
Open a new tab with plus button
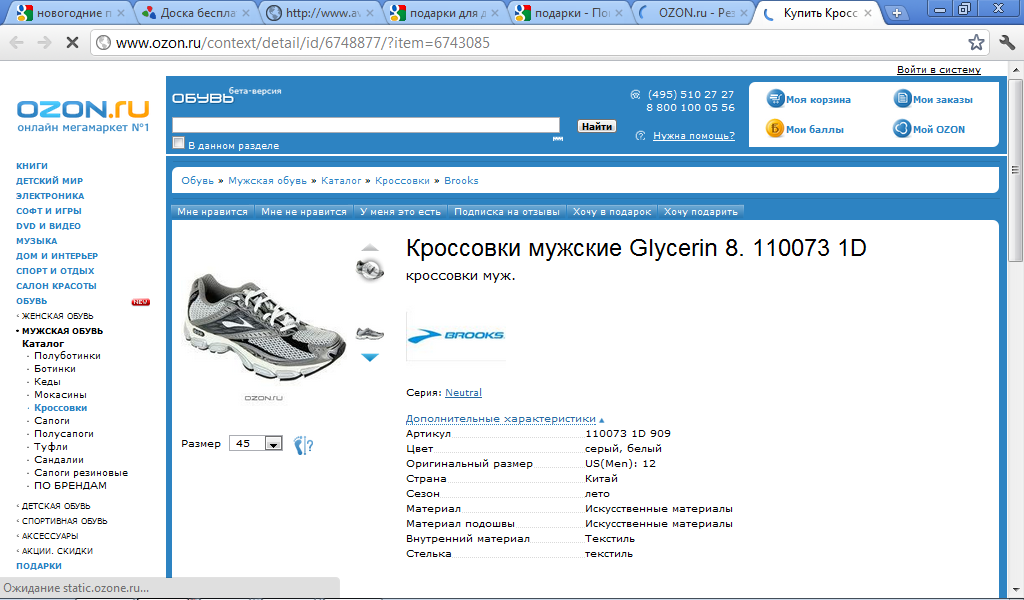897,13
